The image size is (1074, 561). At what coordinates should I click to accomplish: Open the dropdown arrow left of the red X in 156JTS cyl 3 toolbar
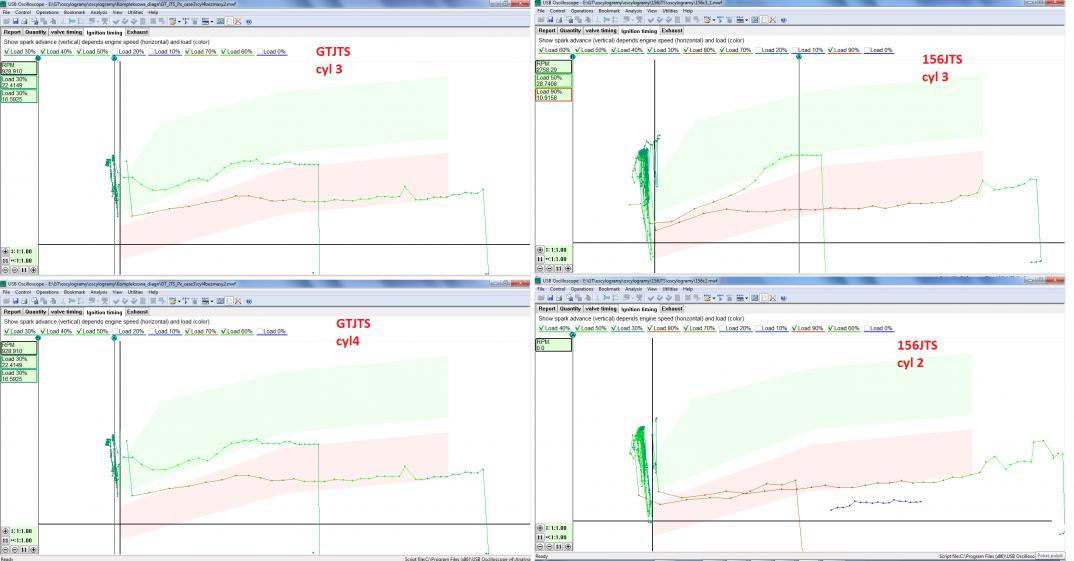747,20
